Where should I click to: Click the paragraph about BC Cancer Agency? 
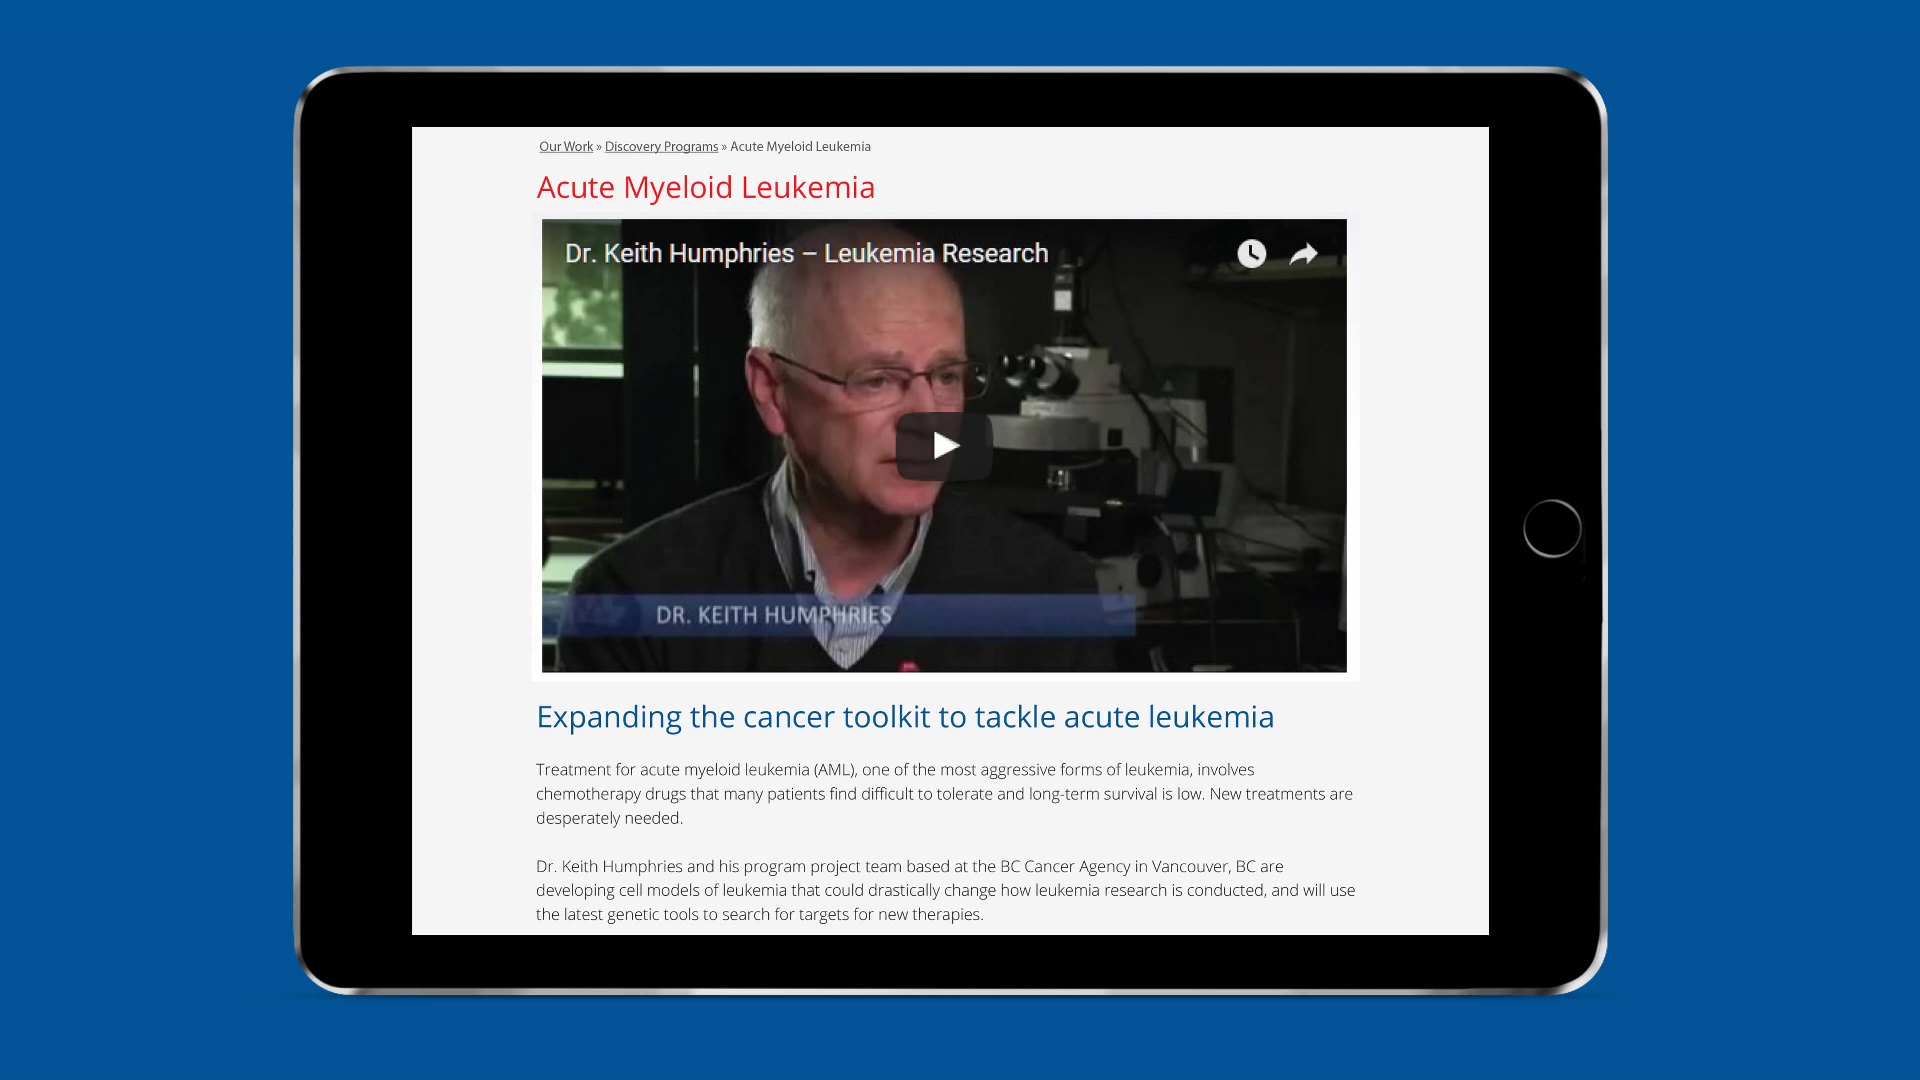point(945,890)
